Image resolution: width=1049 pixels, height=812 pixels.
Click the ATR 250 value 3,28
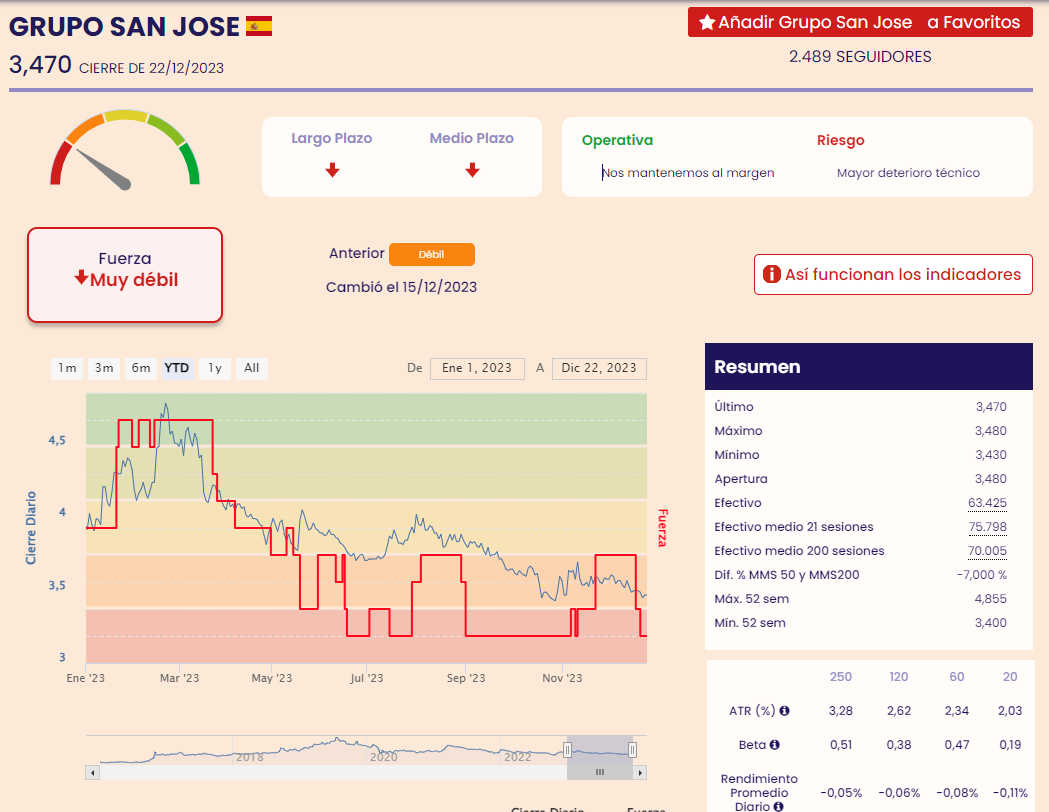click(x=840, y=711)
